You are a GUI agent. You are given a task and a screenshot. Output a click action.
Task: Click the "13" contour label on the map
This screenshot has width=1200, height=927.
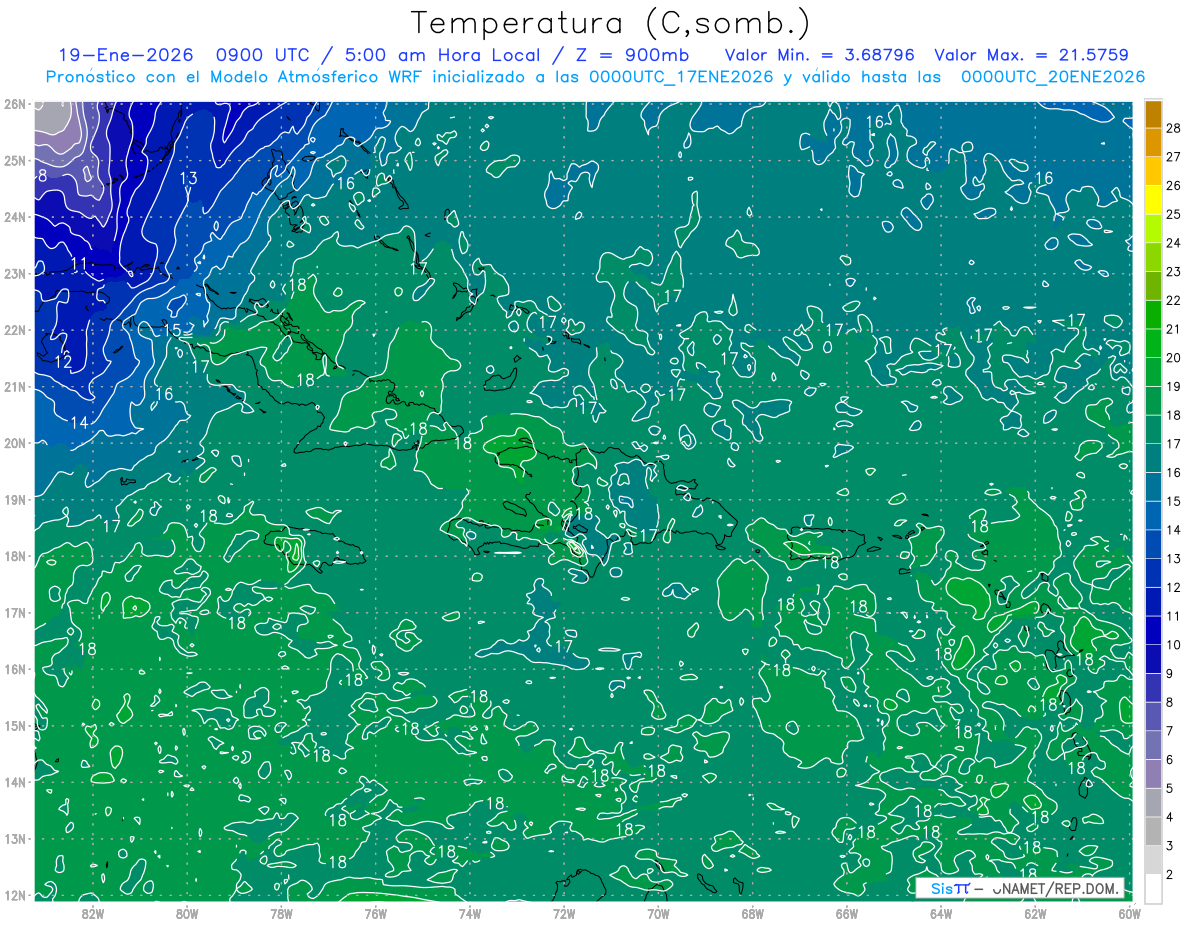coord(188,179)
